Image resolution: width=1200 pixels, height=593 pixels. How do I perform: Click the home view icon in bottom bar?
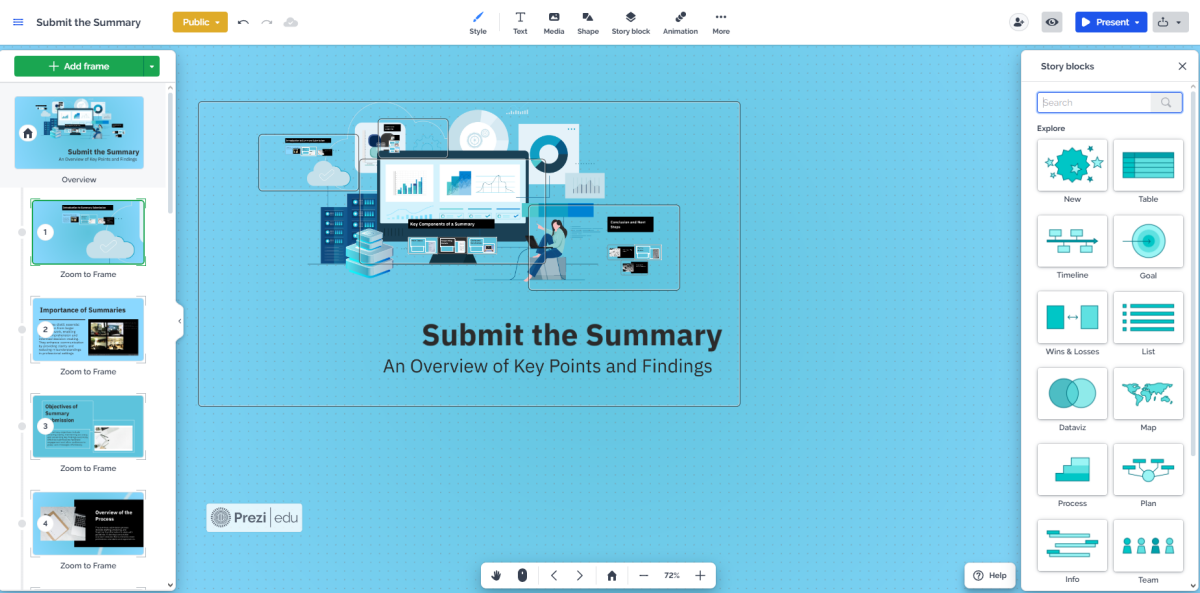(x=612, y=576)
